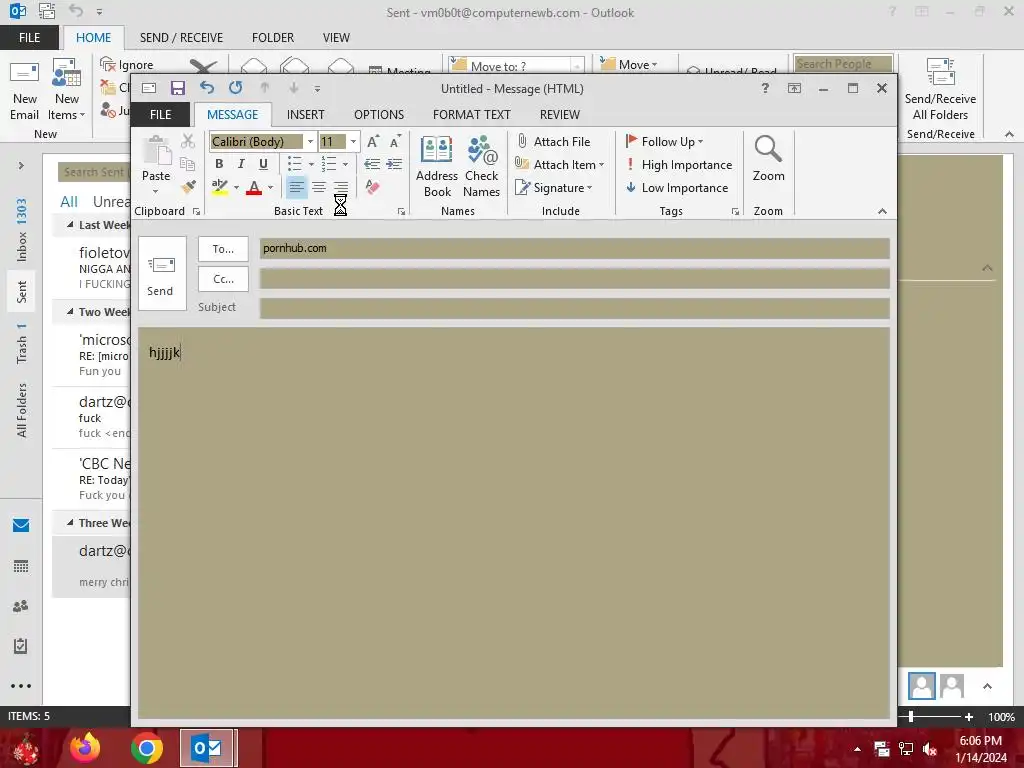Open the Calibri (Body) font dropdown
This screenshot has width=1024, height=768.
(x=310, y=142)
